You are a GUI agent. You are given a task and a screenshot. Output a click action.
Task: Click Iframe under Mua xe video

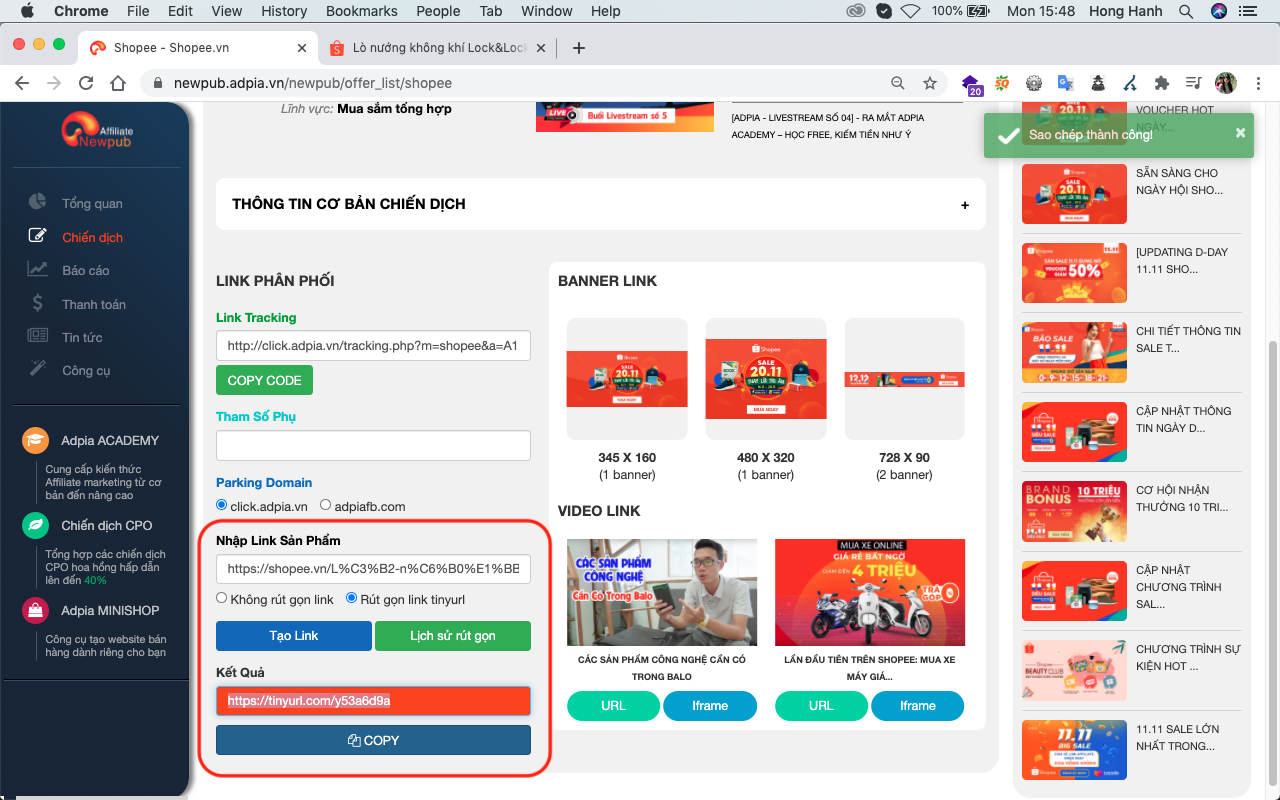918,706
